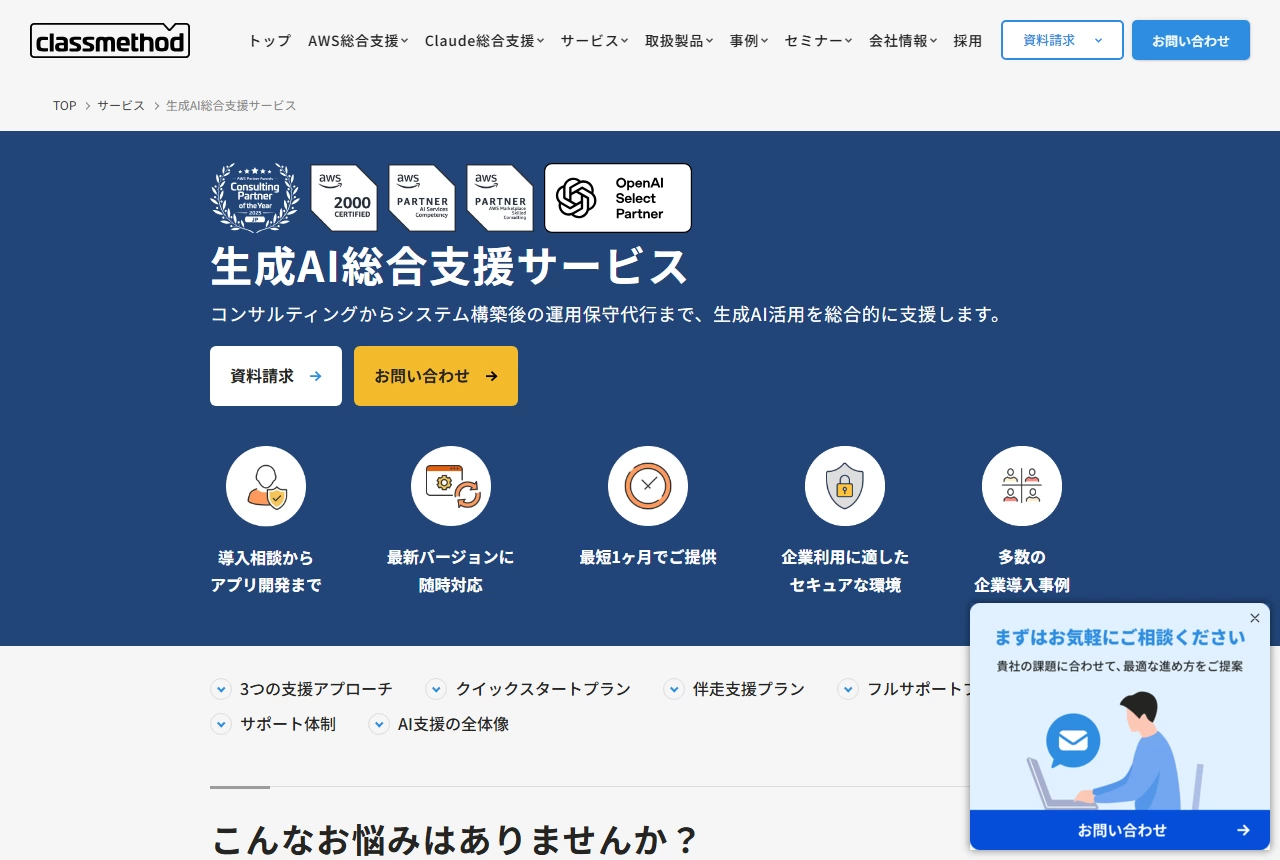This screenshot has height=860, width=1280.
Task: Open the サービス dropdown menu
Action: (594, 41)
